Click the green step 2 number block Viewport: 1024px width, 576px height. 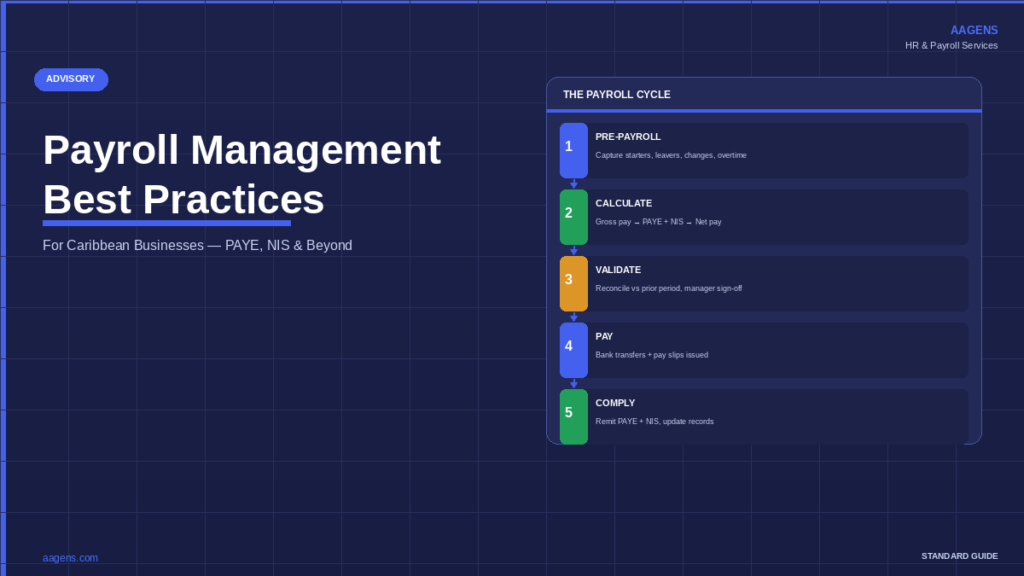tap(573, 217)
